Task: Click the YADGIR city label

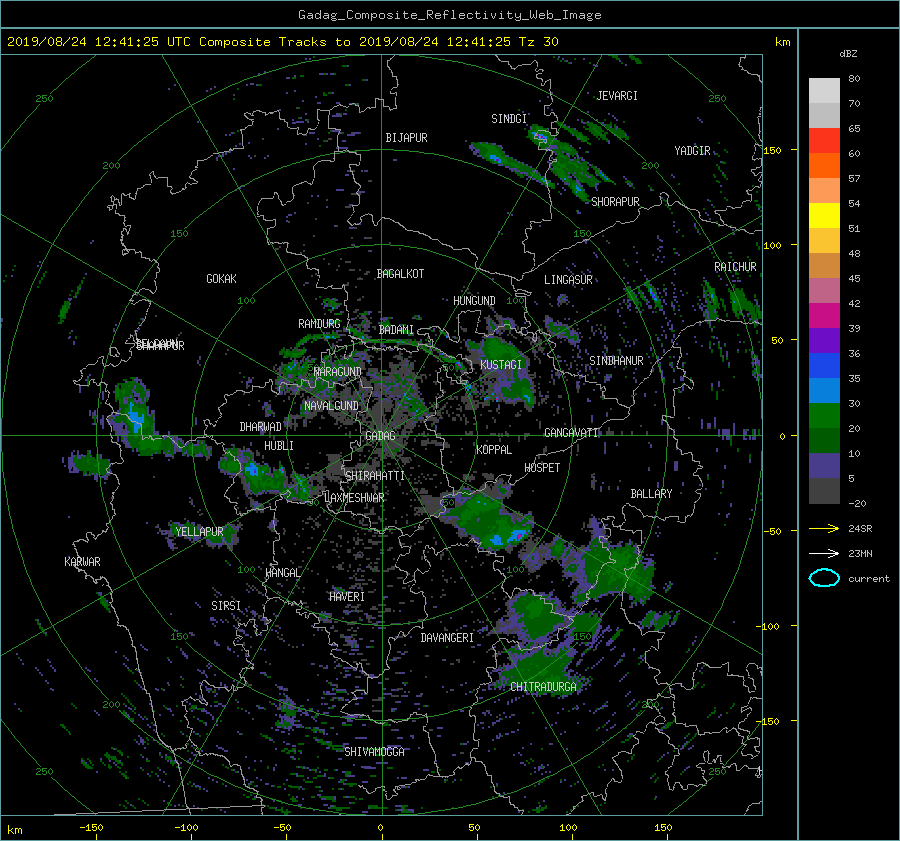Action: [692, 151]
